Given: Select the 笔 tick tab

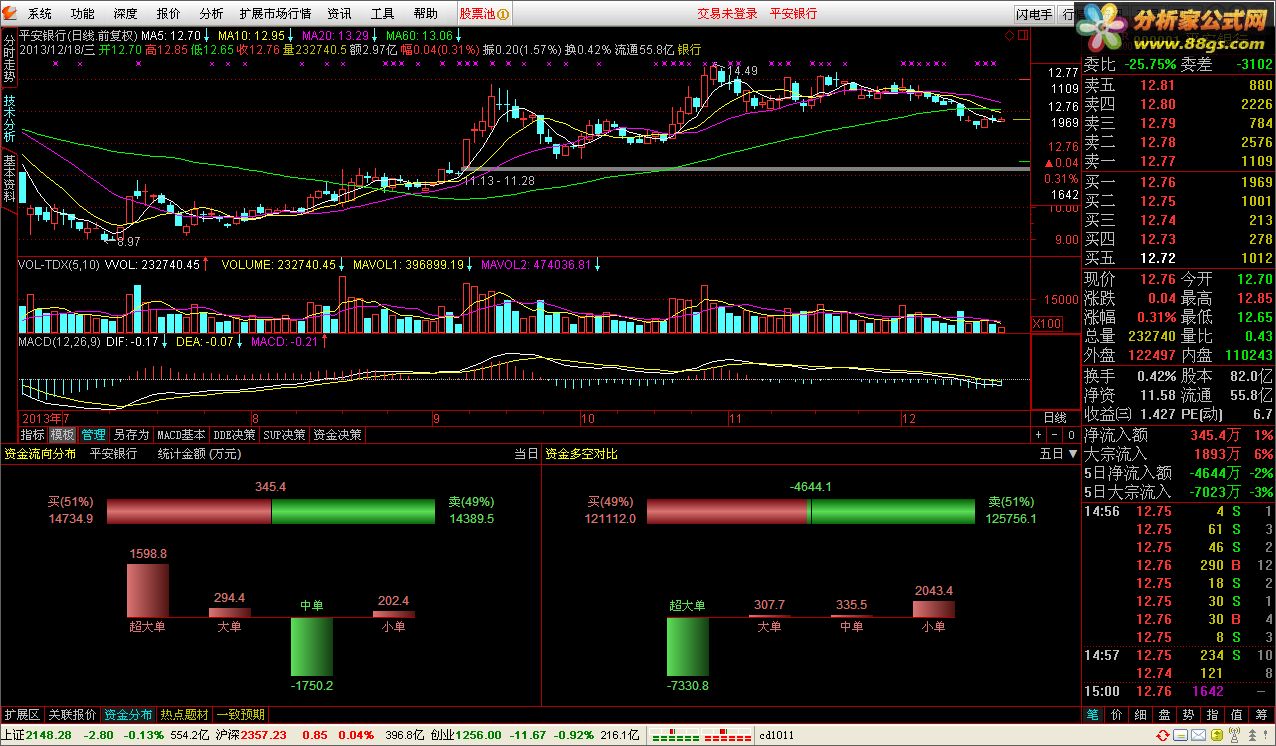Looking at the screenshot, I should tap(1093, 715).
